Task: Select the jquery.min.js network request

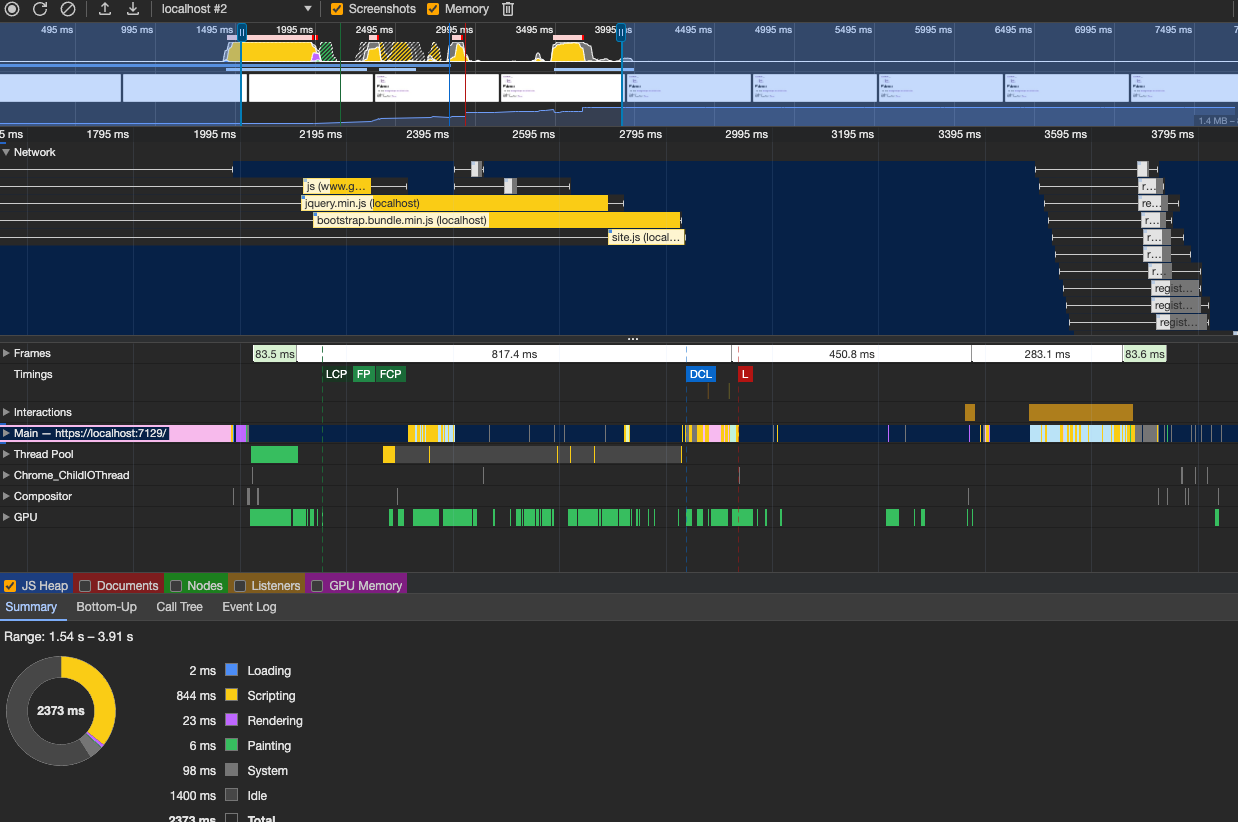Action: tap(455, 203)
